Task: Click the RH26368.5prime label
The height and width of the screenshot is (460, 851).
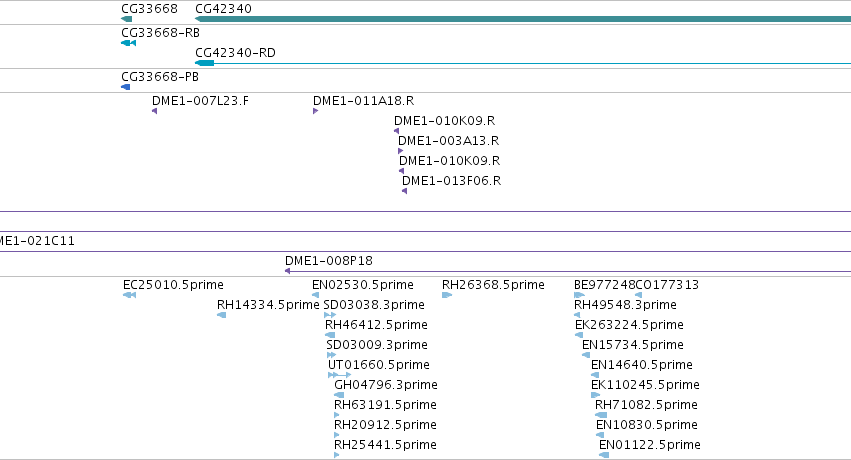Action: click(493, 285)
